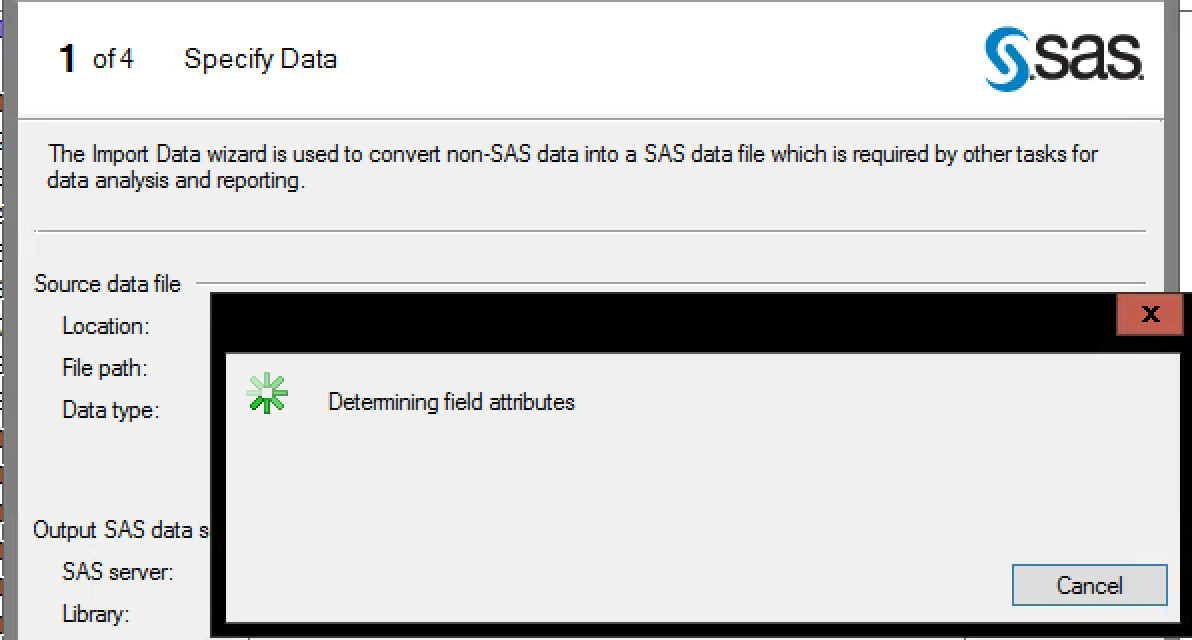Click the large bold '1' step digit
Screen dimensions: 1192x640
click(67, 59)
